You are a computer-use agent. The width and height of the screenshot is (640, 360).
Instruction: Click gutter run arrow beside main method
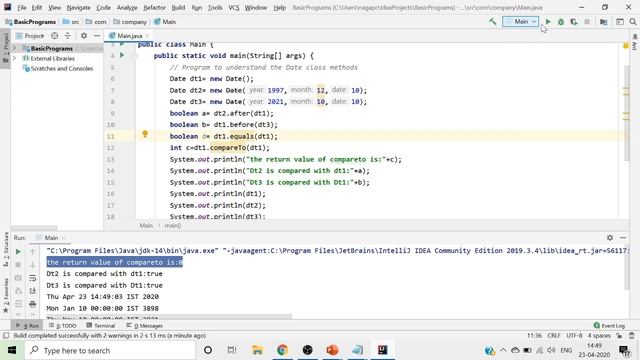122,55
